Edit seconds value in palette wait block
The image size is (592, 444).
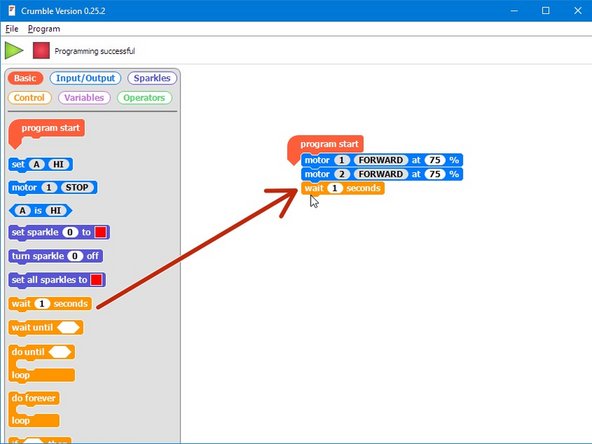42,304
